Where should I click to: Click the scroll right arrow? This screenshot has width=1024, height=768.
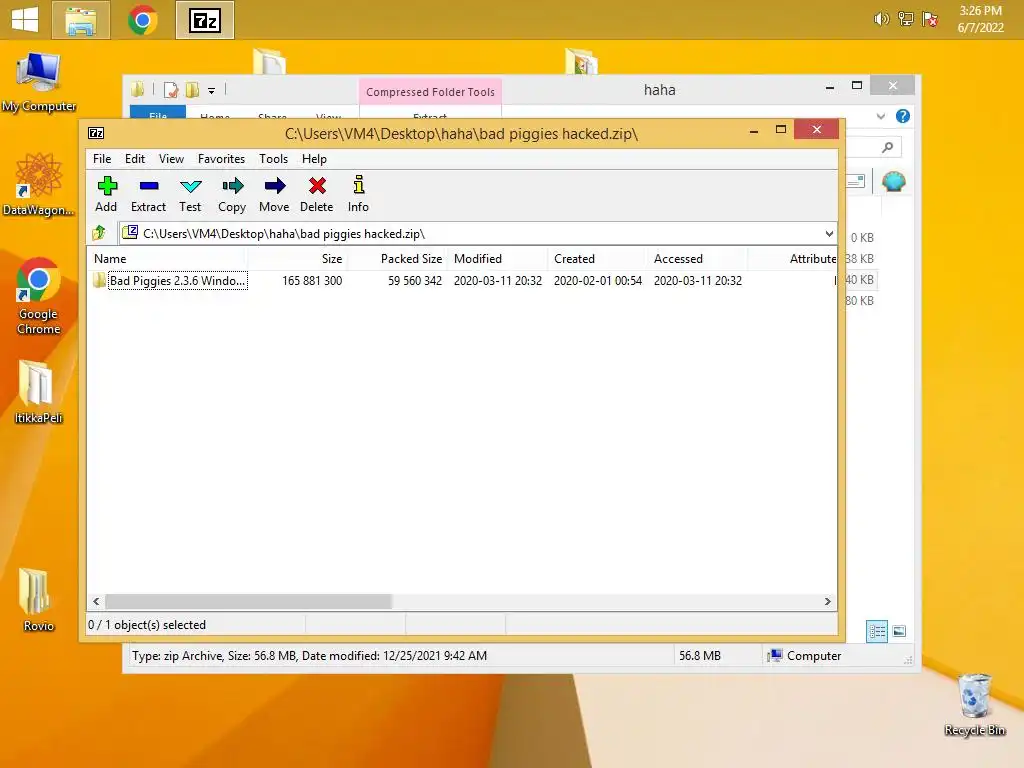tap(827, 601)
